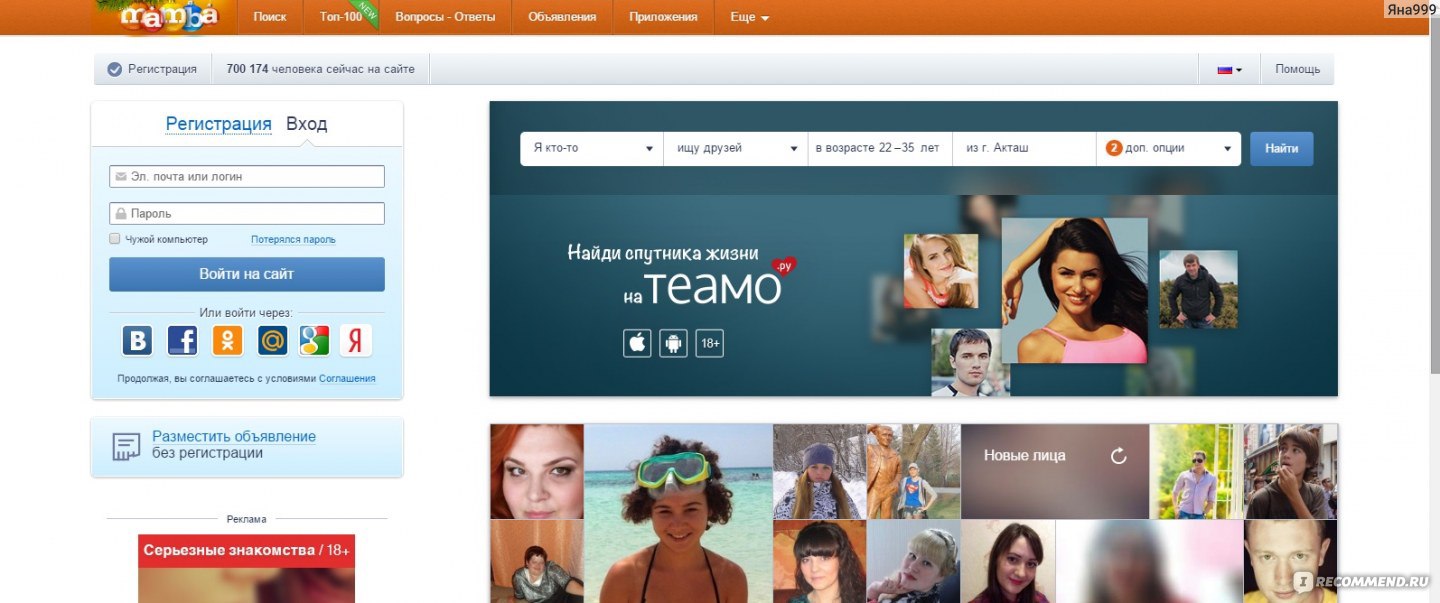Click the classifieds icon beside Разместить объявление
The image size is (1440, 603).
tap(126, 446)
